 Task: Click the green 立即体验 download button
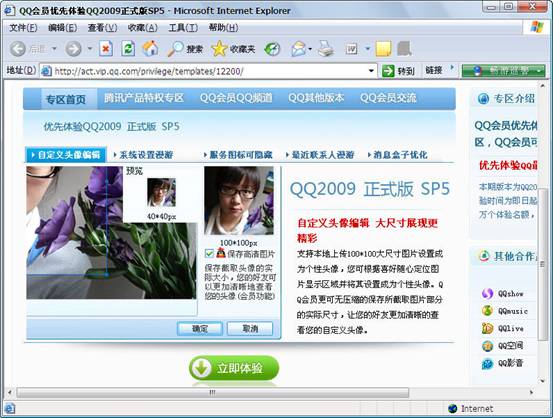point(234,368)
